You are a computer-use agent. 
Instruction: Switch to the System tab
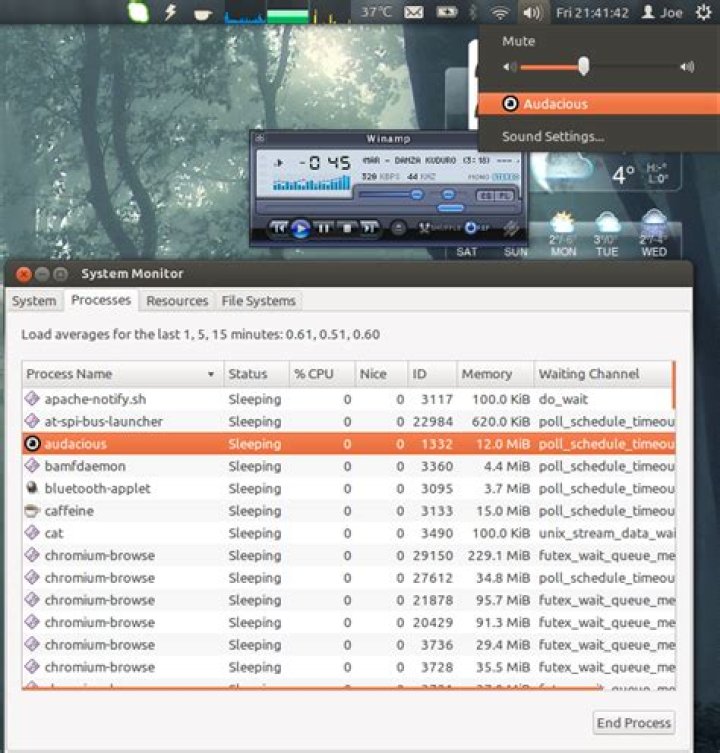pos(34,301)
